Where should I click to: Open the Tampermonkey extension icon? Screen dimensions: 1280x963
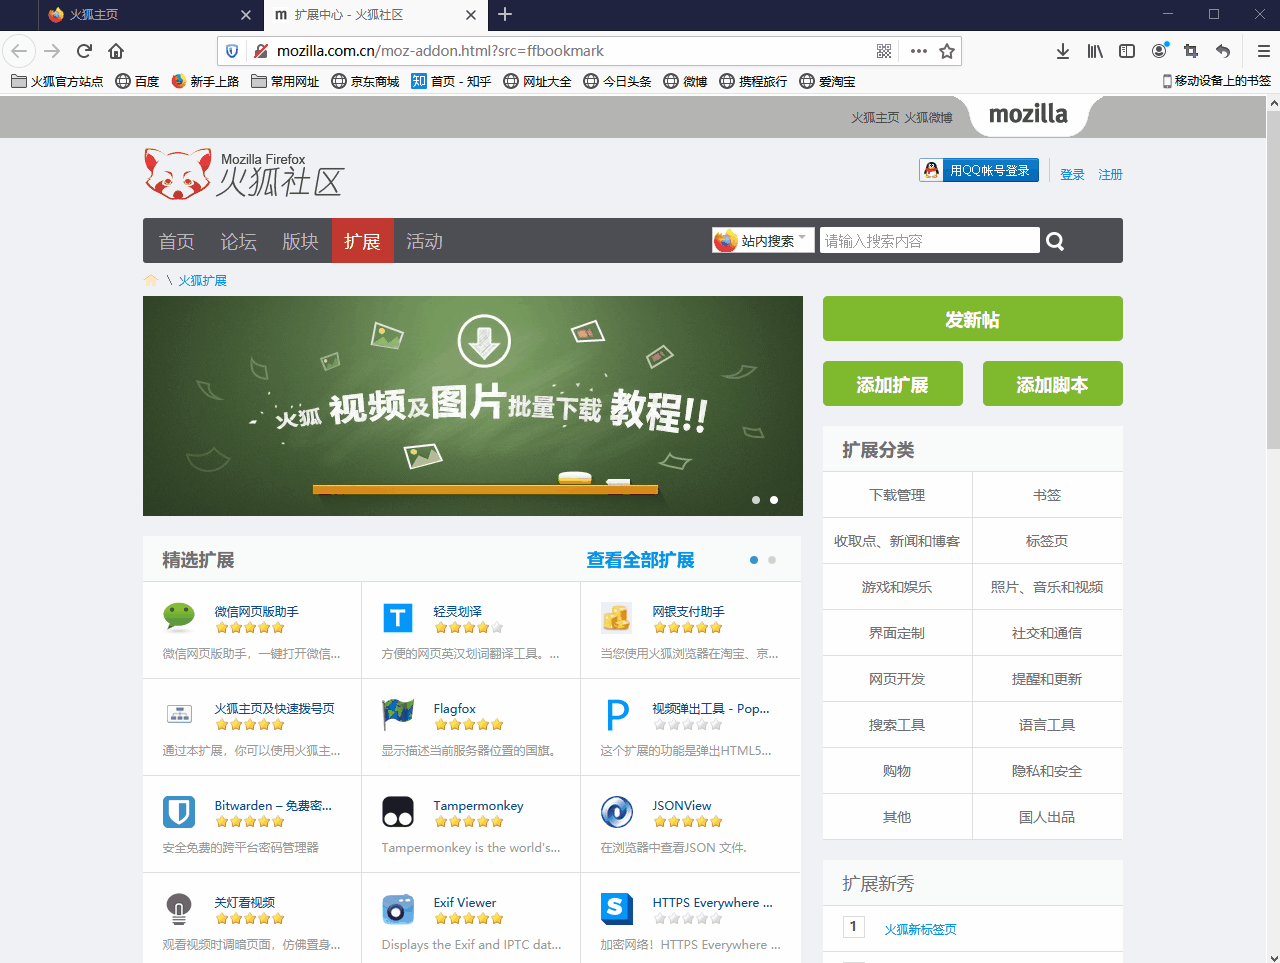pyautogui.click(x=398, y=811)
